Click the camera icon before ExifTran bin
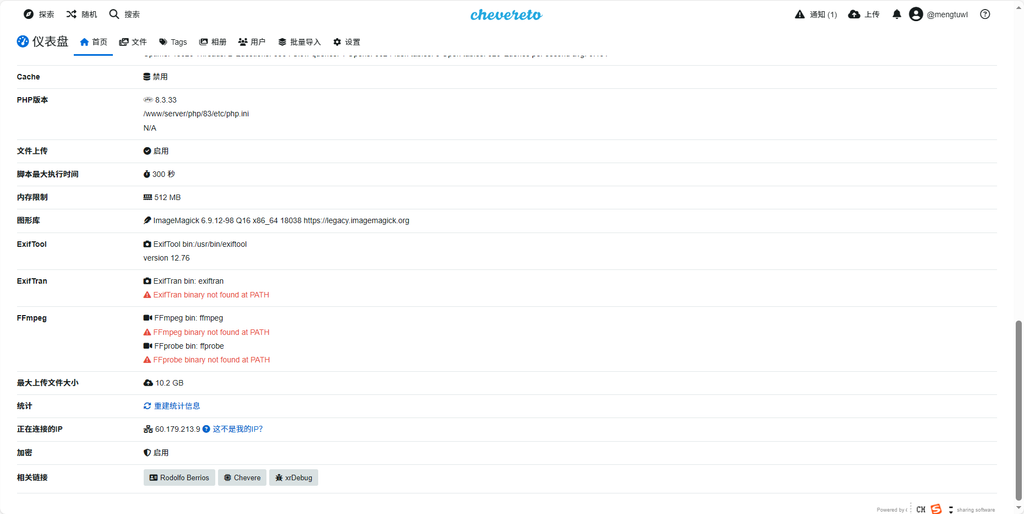The image size is (1024, 514). (147, 281)
